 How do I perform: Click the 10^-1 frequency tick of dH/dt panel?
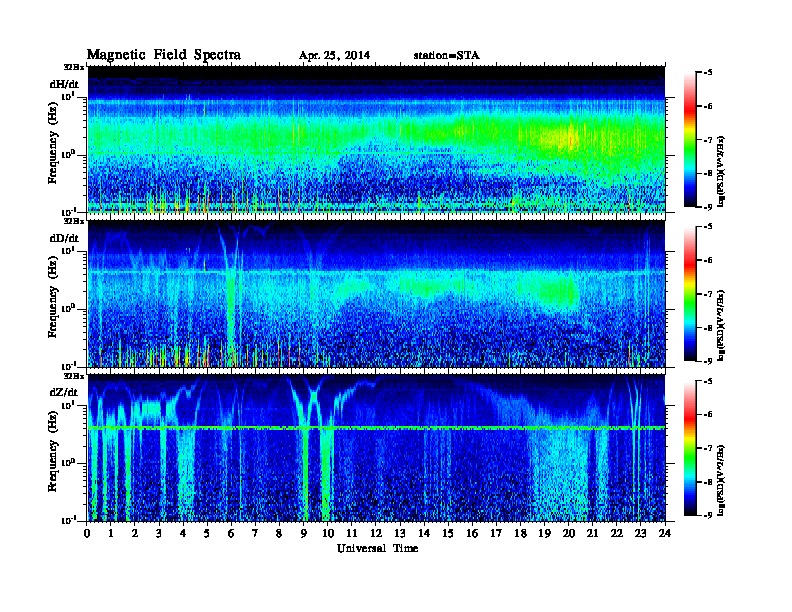point(68,211)
